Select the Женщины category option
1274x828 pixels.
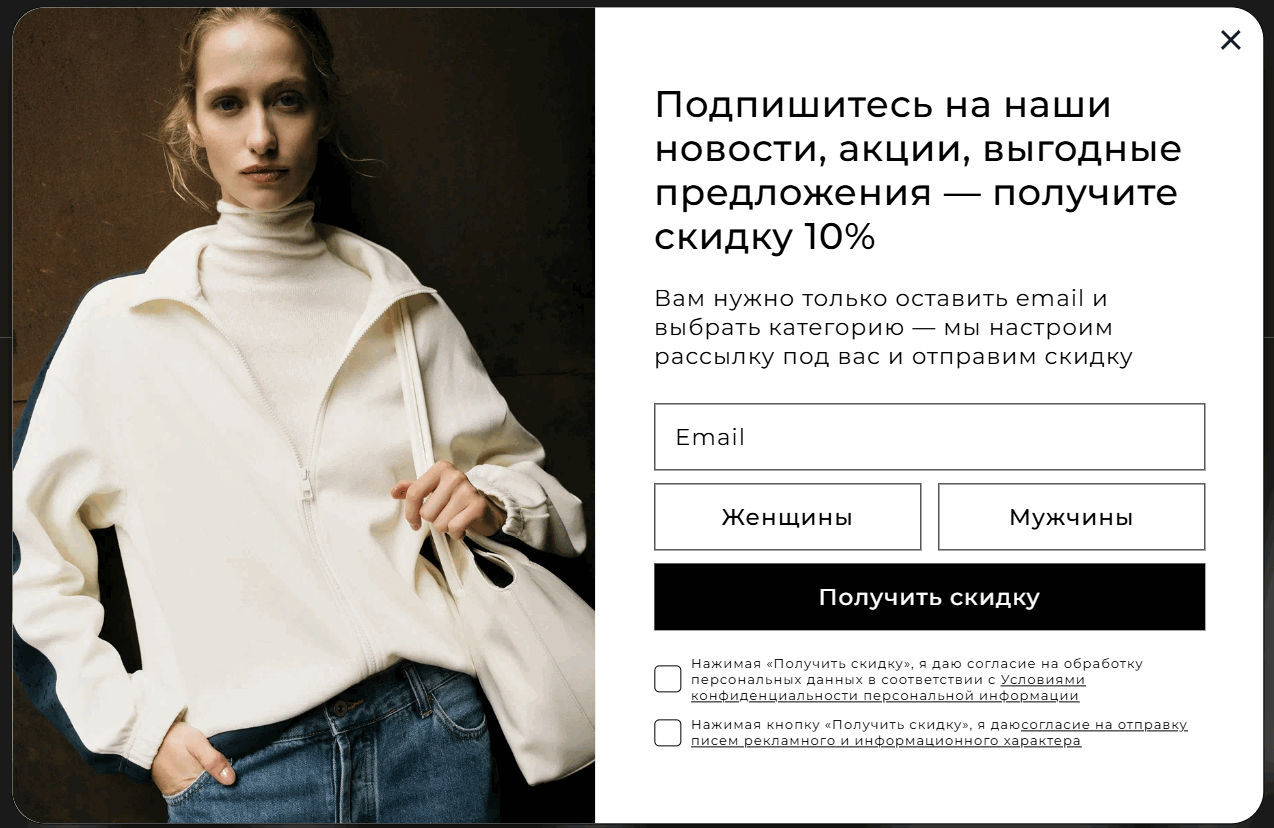coord(787,517)
